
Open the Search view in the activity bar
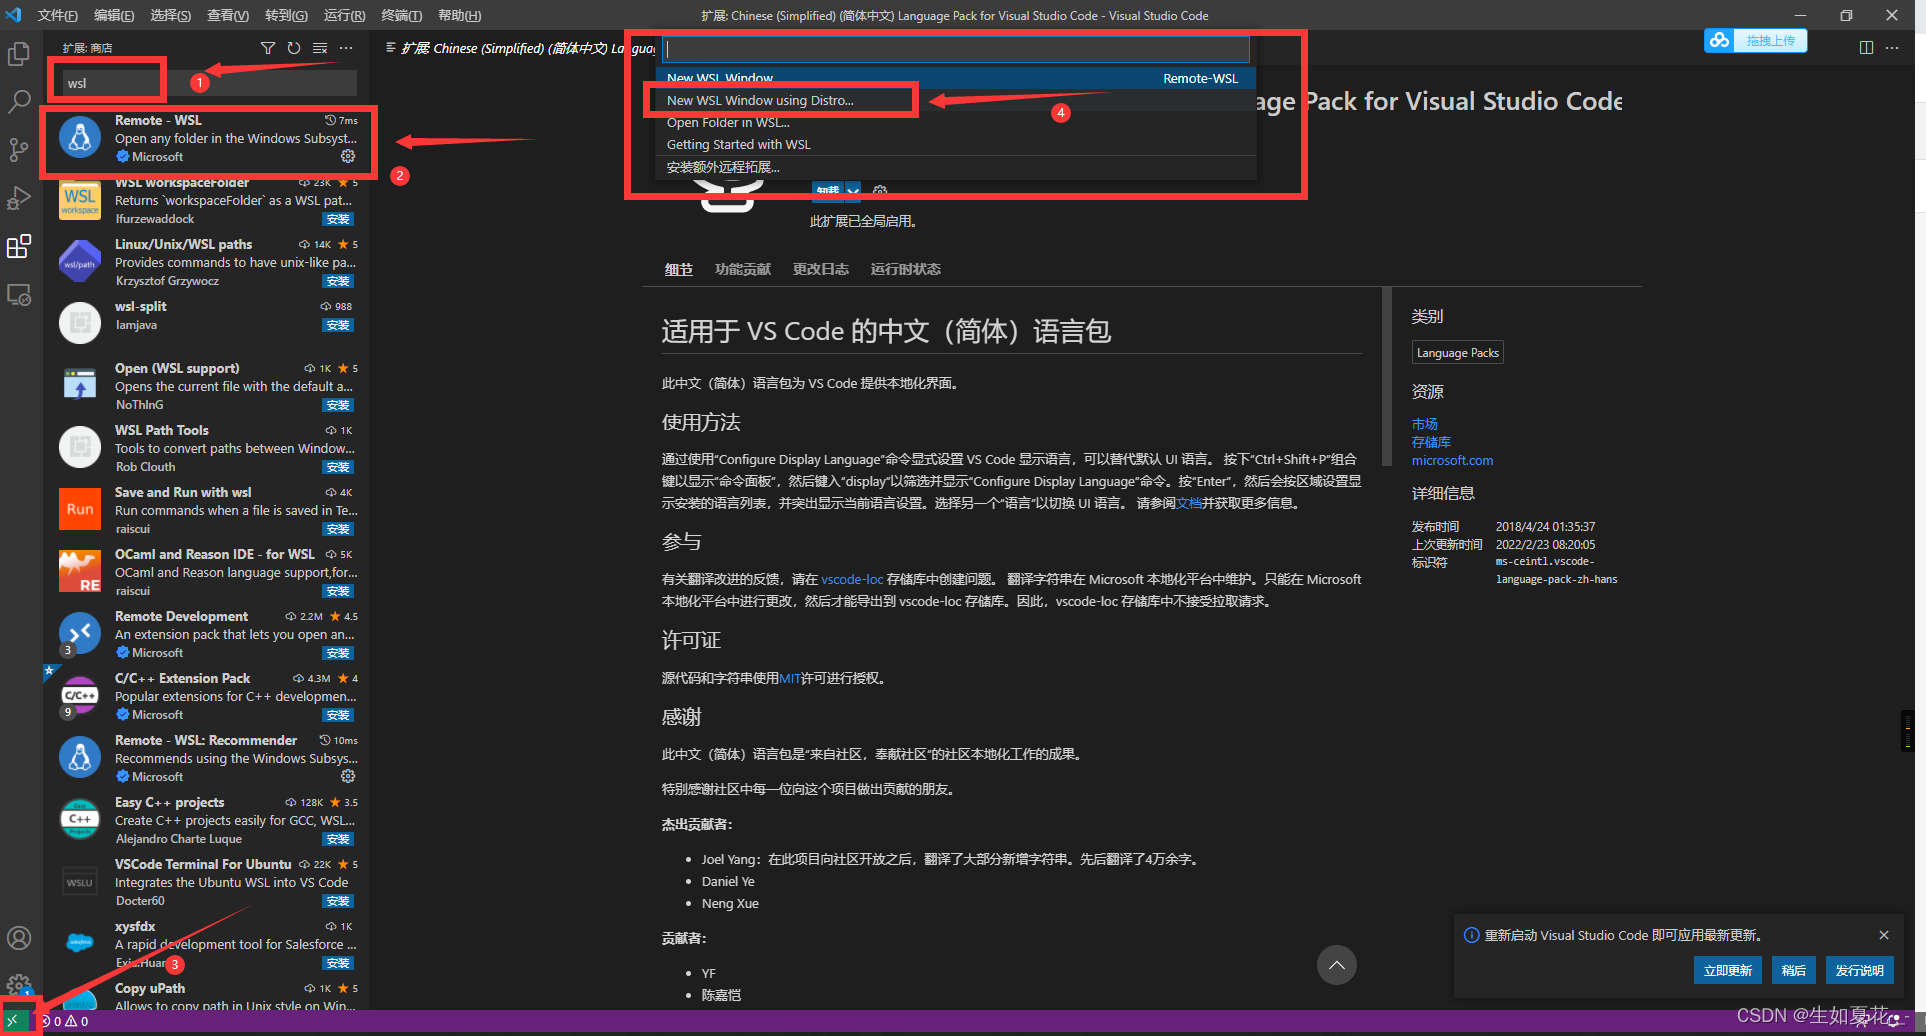point(19,101)
